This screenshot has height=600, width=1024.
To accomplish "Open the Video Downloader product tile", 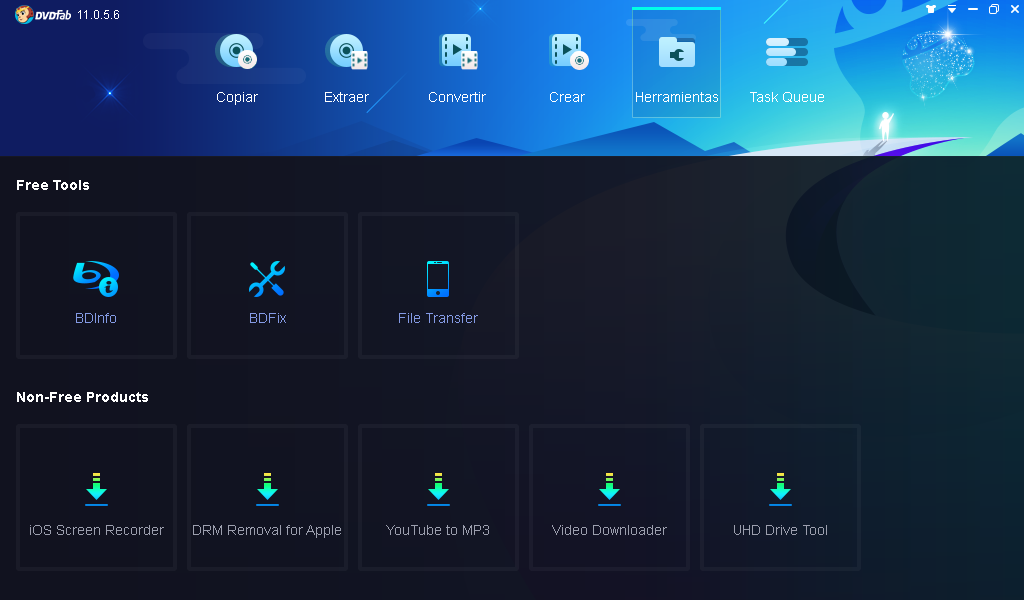I will pyautogui.click(x=609, y=497).
